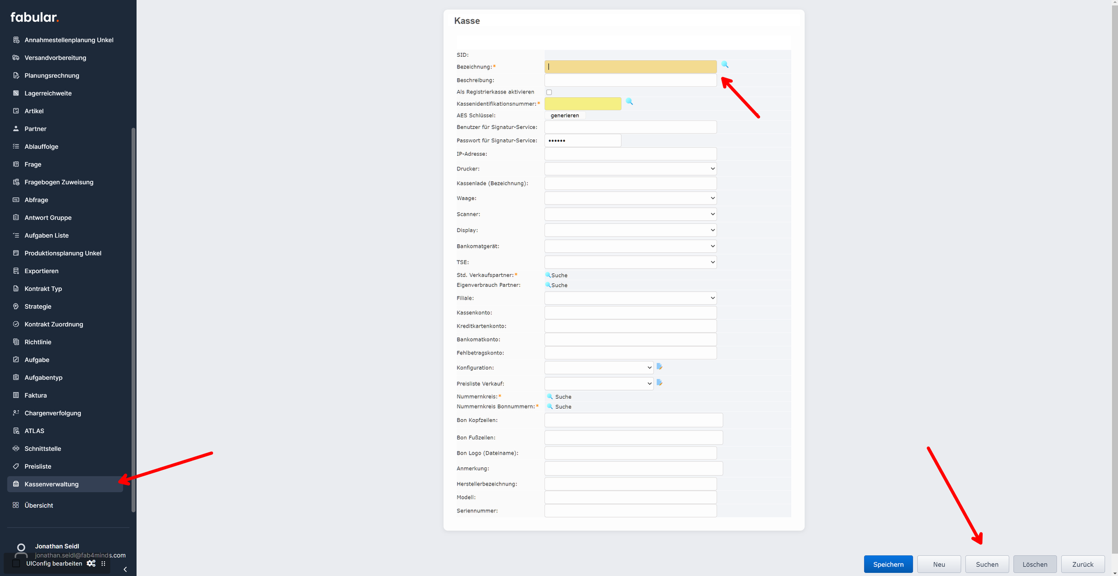Click into the IP-Adresse input field
This screenshot has height=576, width=1118.
630,154
